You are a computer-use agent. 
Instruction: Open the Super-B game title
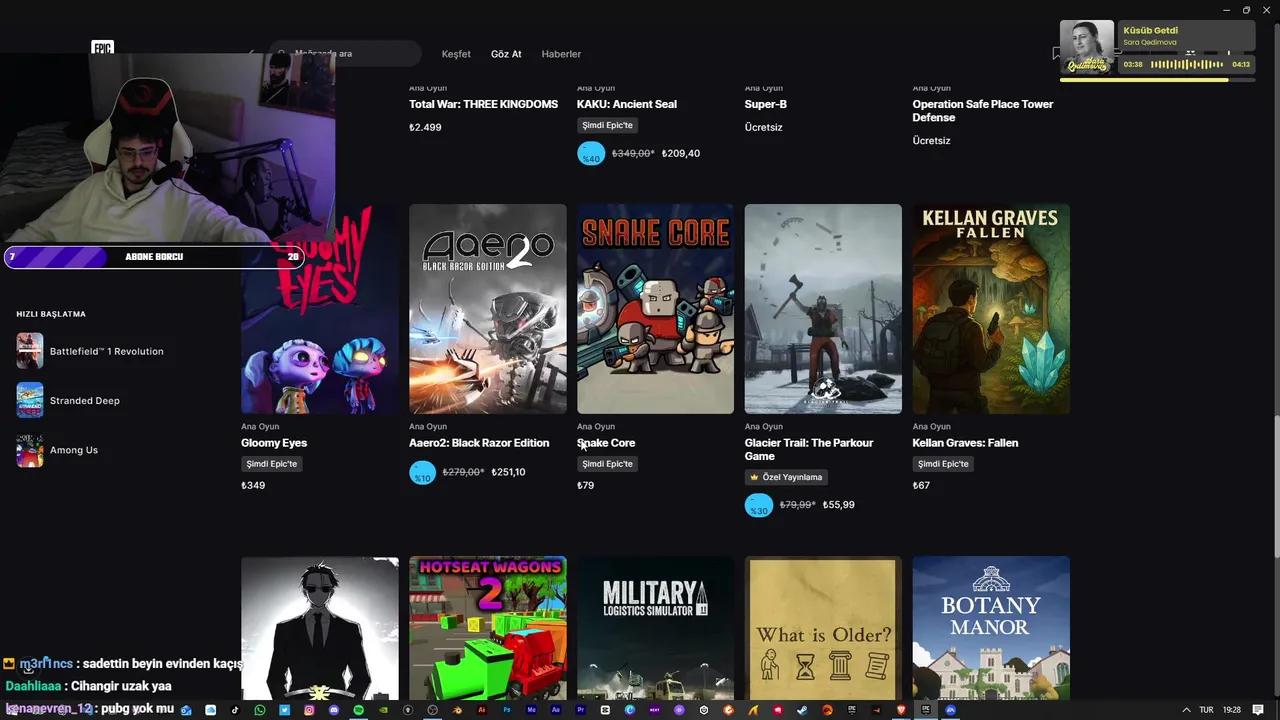(766, 104)
